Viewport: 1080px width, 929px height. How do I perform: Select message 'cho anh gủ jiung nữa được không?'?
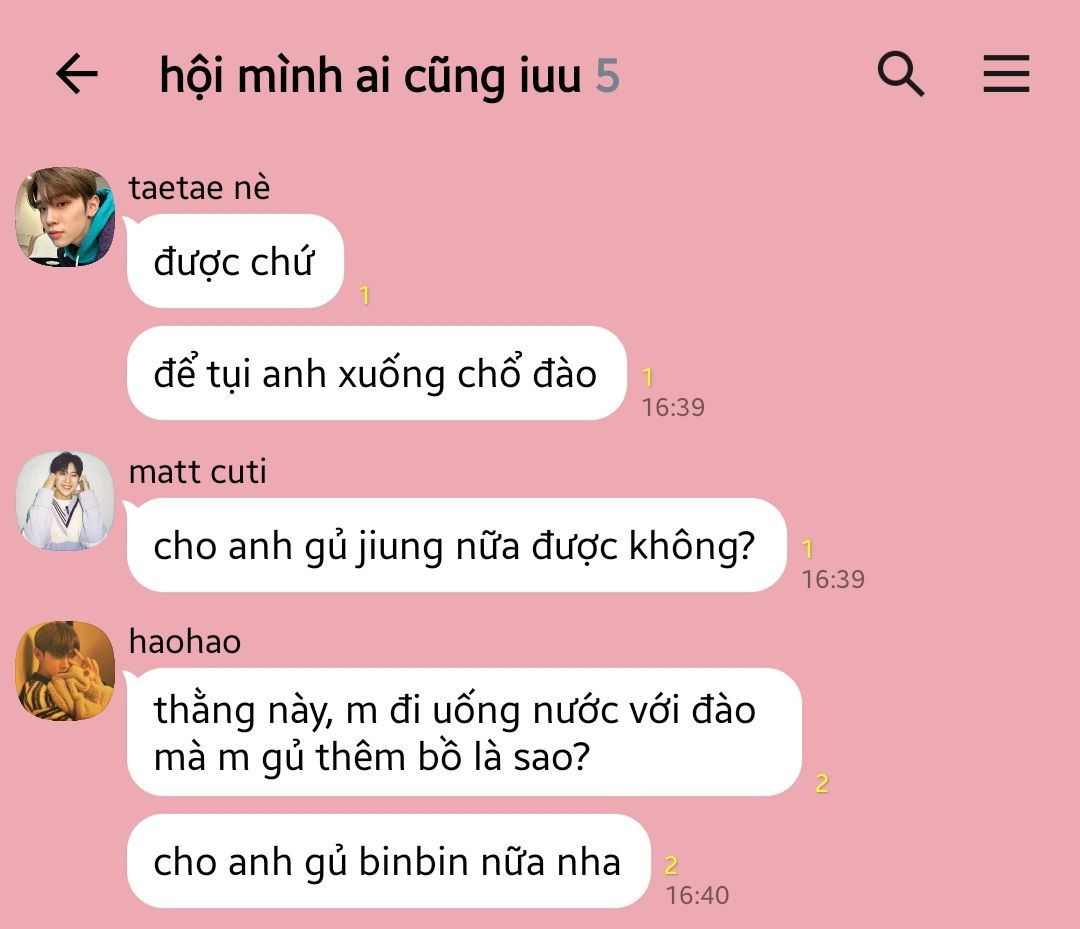(457, 545)
